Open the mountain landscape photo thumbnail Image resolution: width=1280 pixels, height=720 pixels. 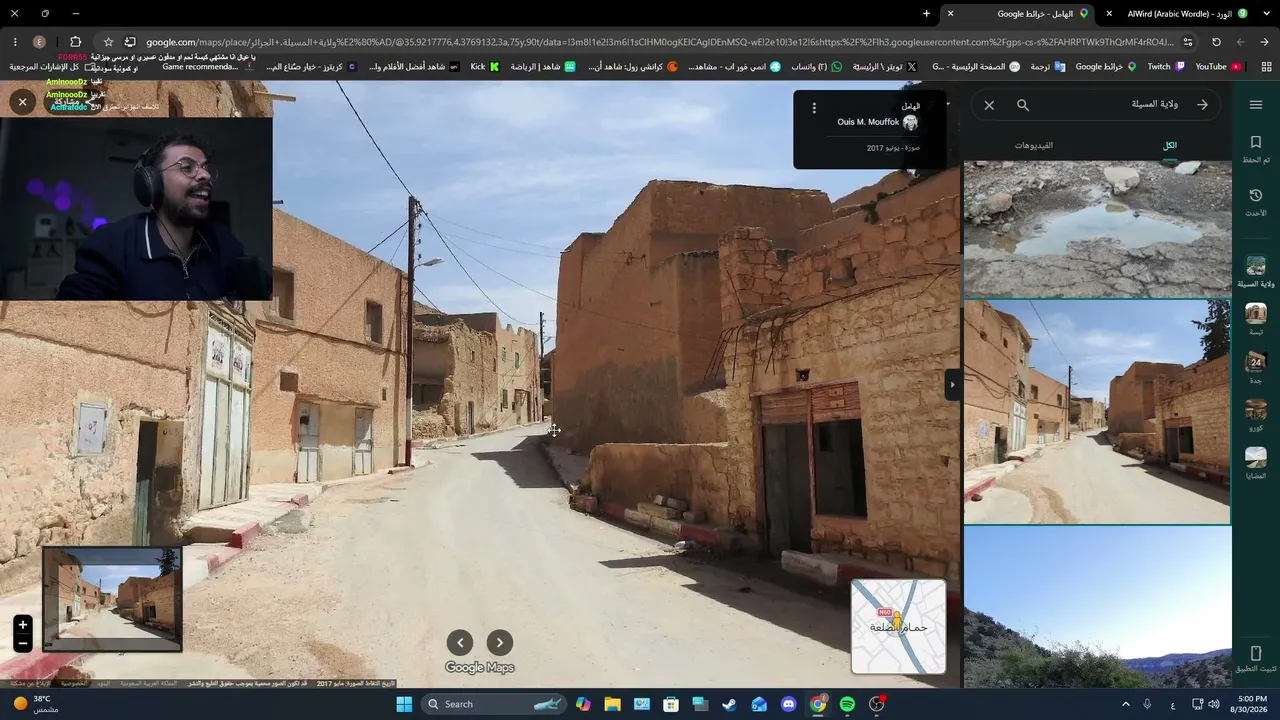click(1097, 607)
